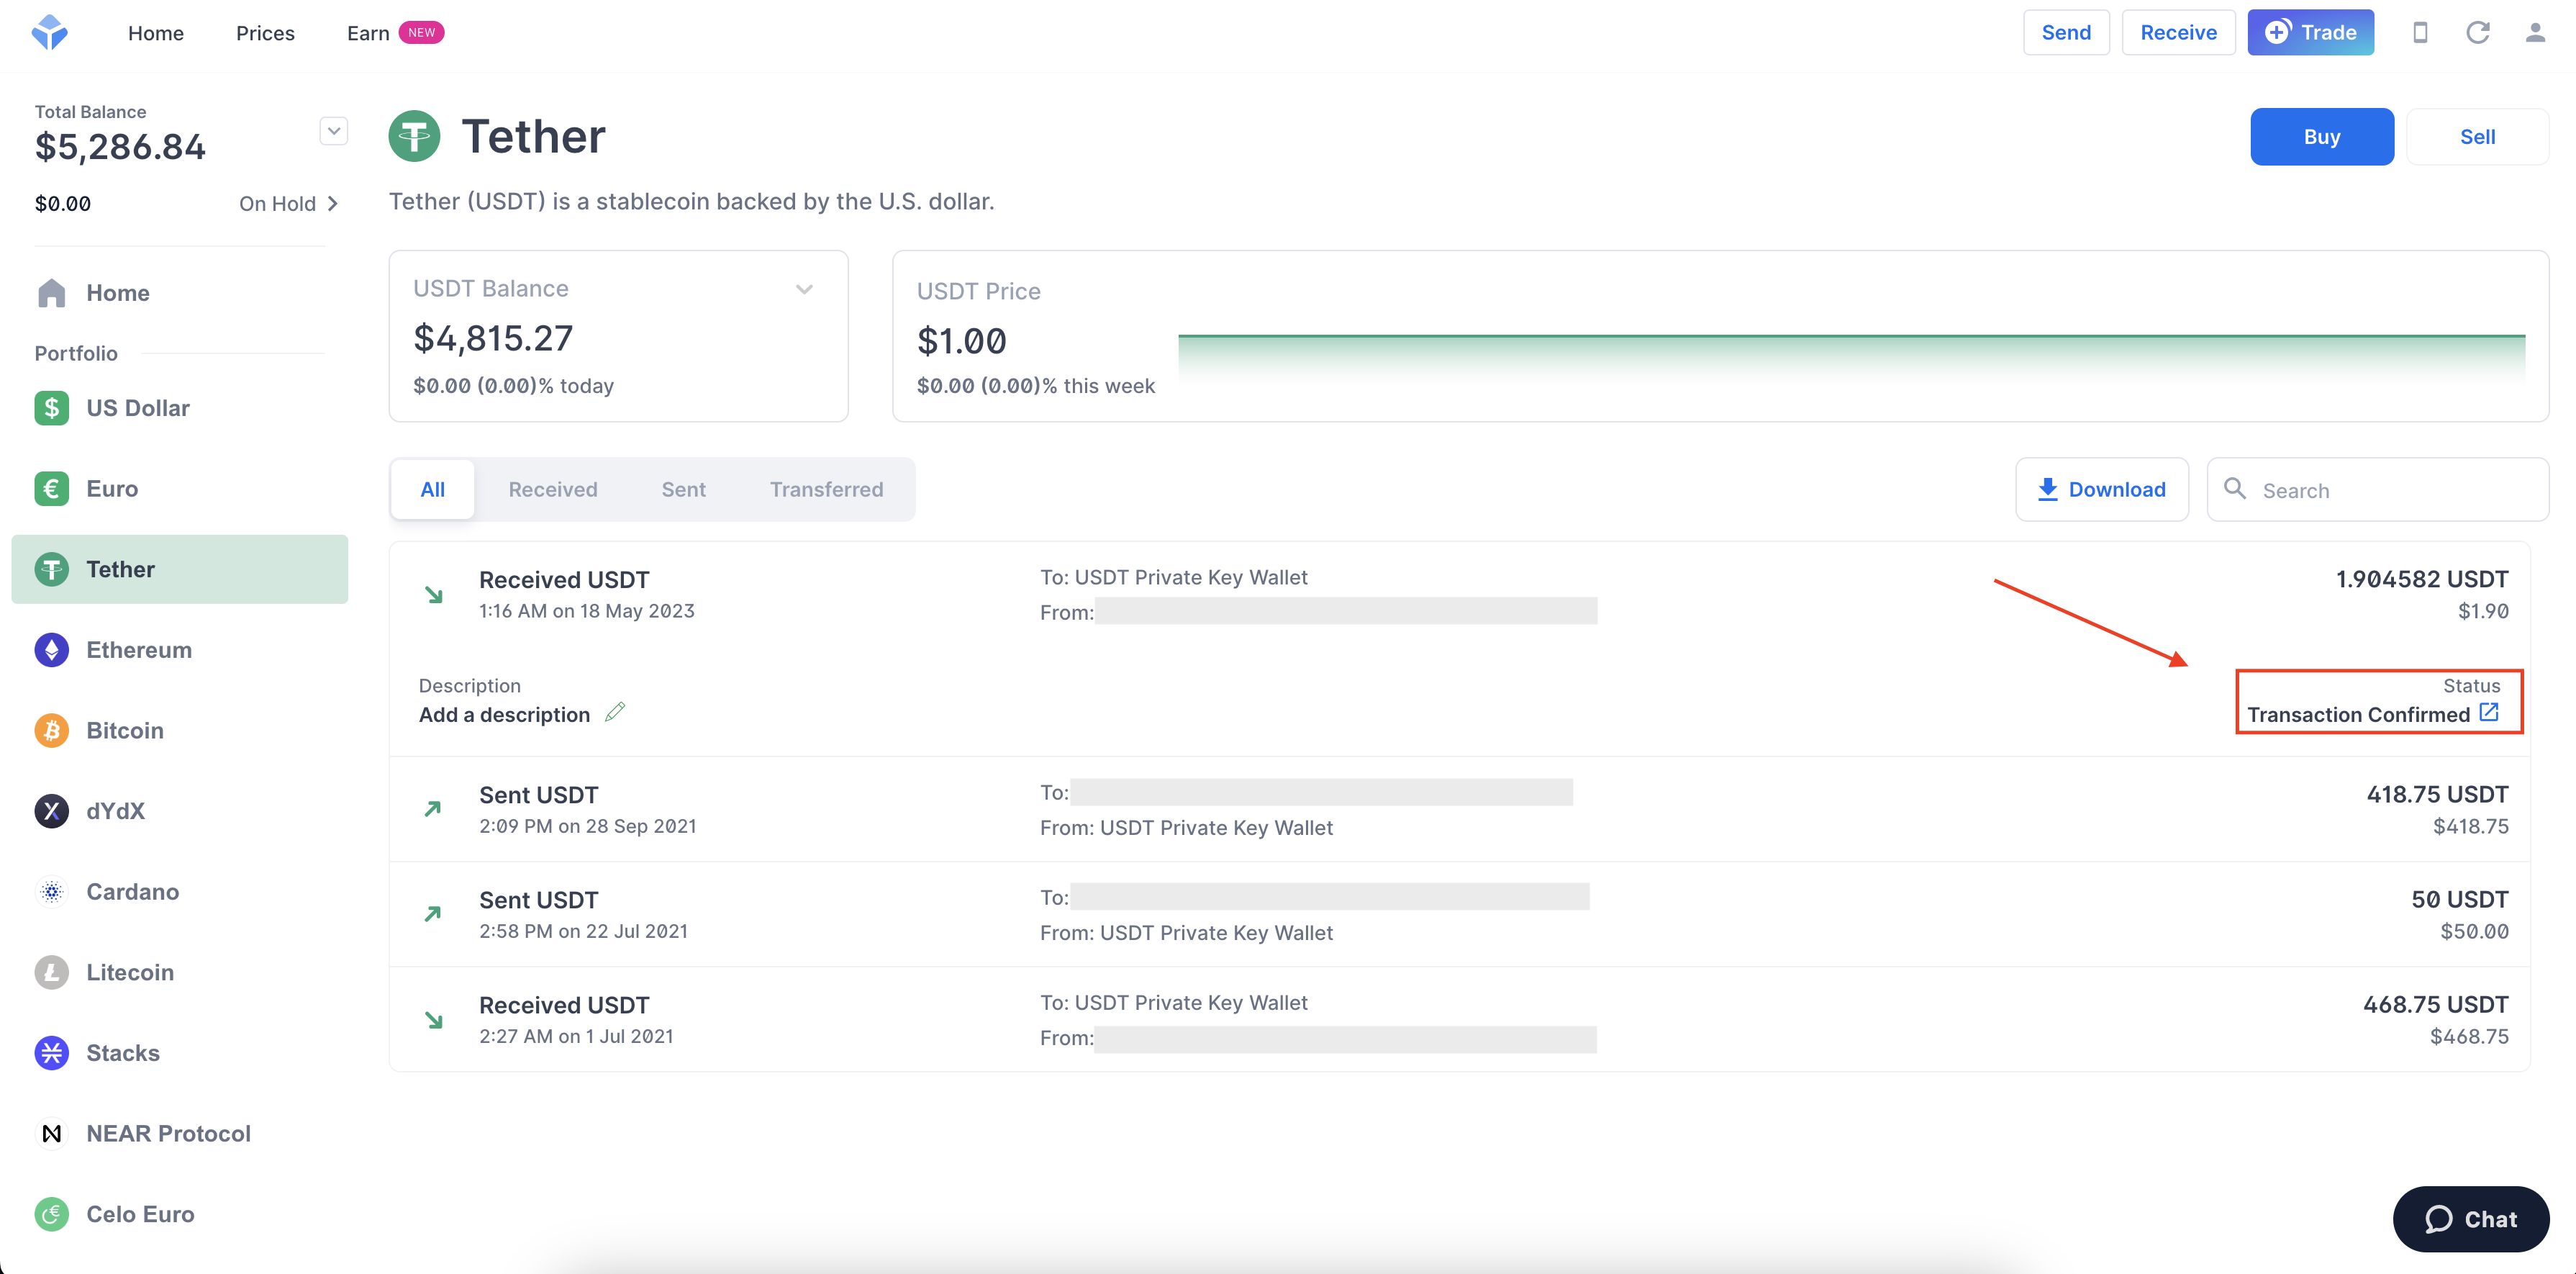The height and width of the screenshot is (1274, 2576).
Task: Toggle the All transactions tab view
Action: click(432, 487)
